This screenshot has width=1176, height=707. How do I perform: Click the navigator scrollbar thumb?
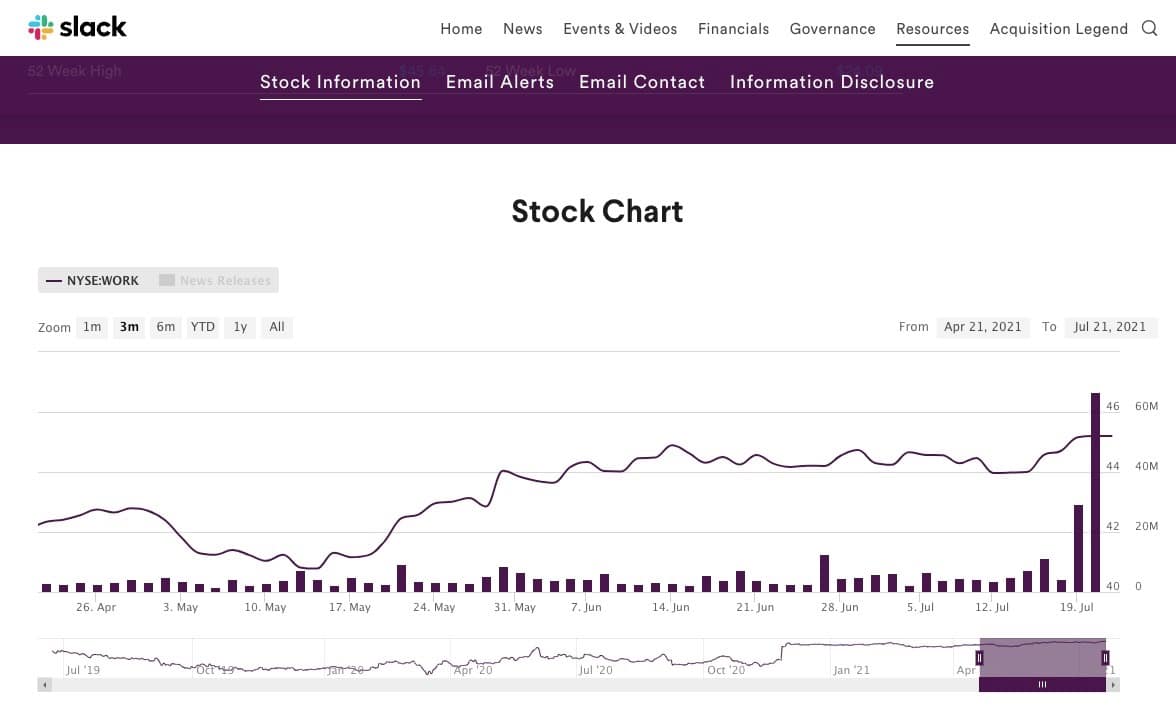tap(1042, 685)
